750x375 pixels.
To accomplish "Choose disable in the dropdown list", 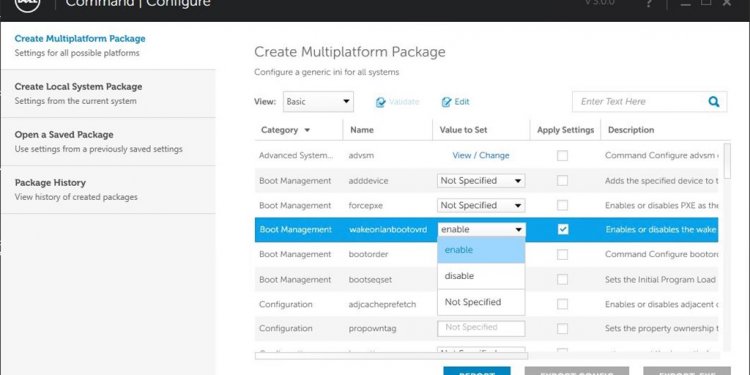I will [481, 276].
